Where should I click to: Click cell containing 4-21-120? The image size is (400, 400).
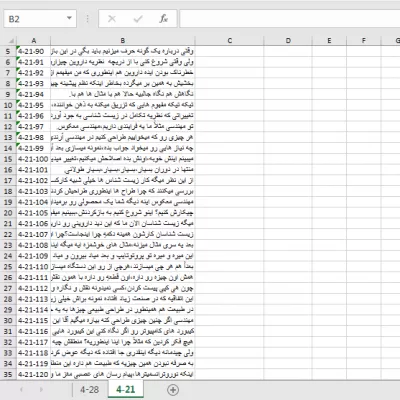(x=33, y=374)
